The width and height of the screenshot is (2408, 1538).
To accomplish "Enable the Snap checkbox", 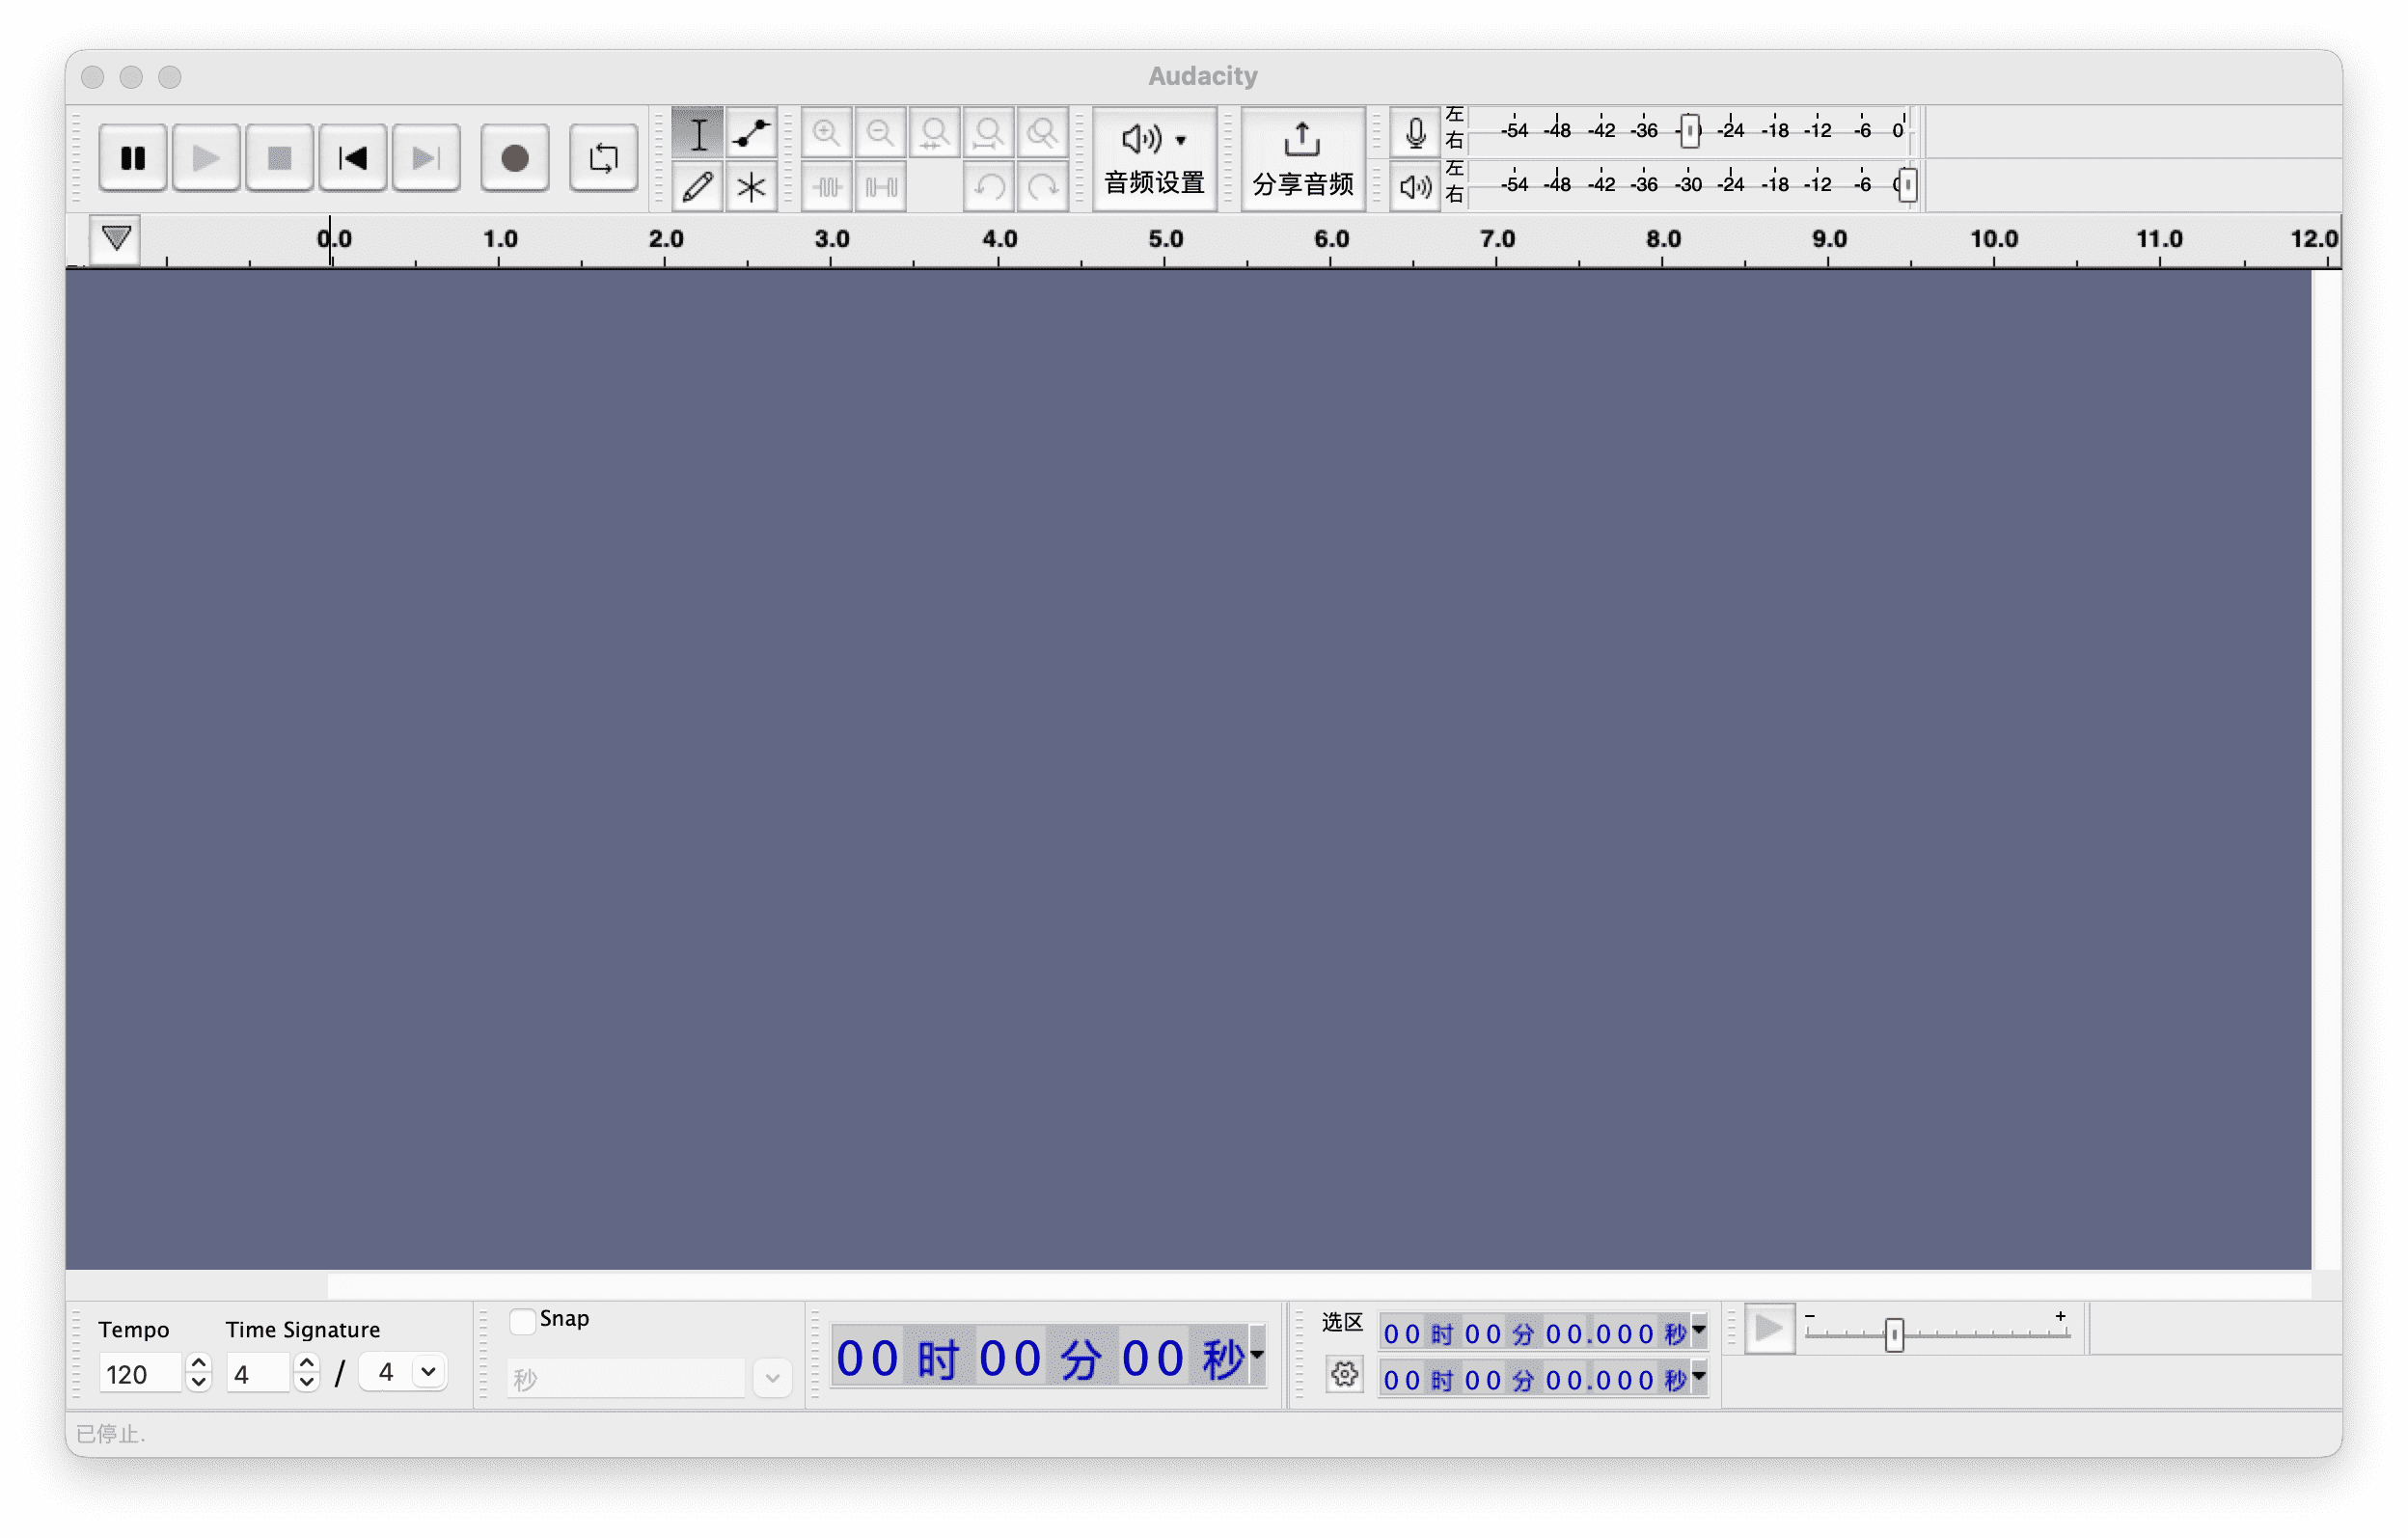I will [x=521, y=1320].
